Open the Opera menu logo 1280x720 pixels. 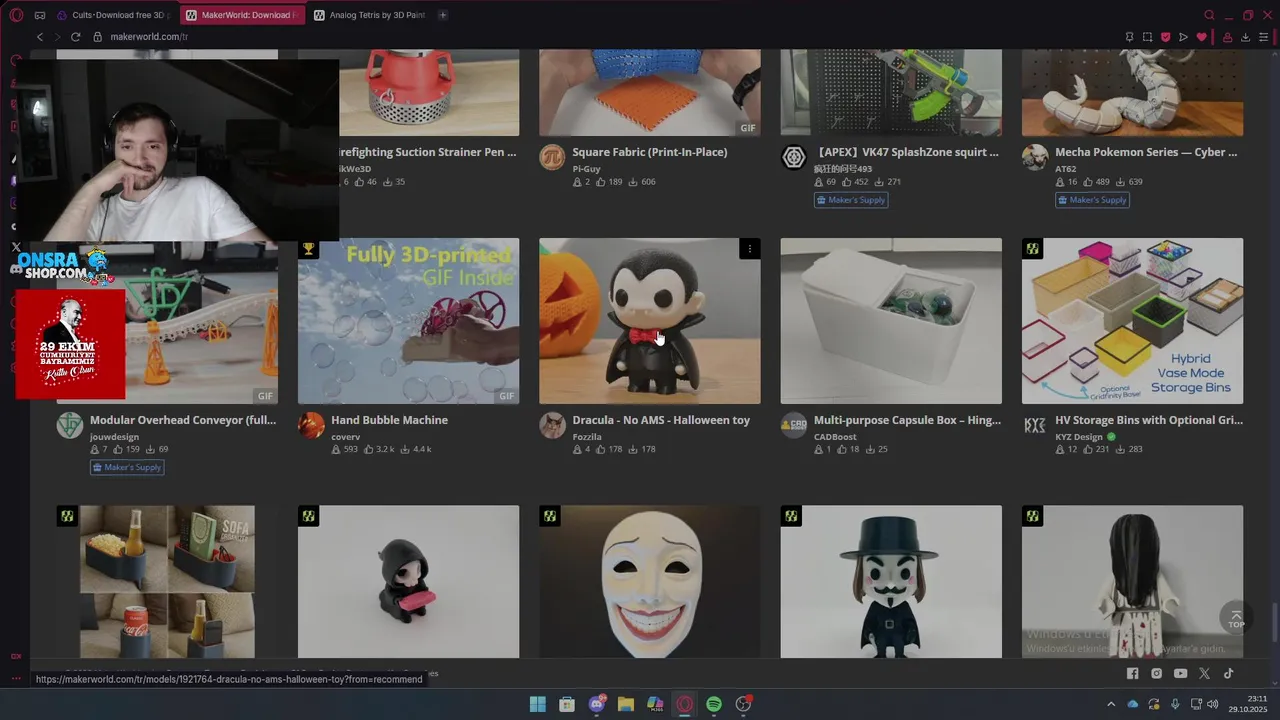click(x=16, y=15)
